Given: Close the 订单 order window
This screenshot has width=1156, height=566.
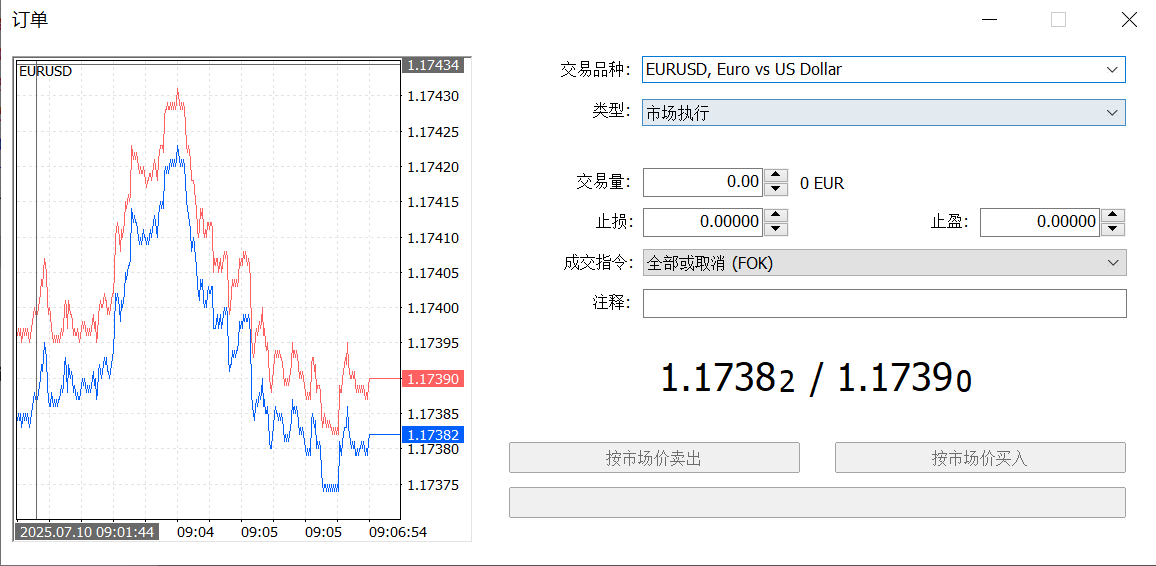Looking at the screenshot, I should (x=1129, y=20).
